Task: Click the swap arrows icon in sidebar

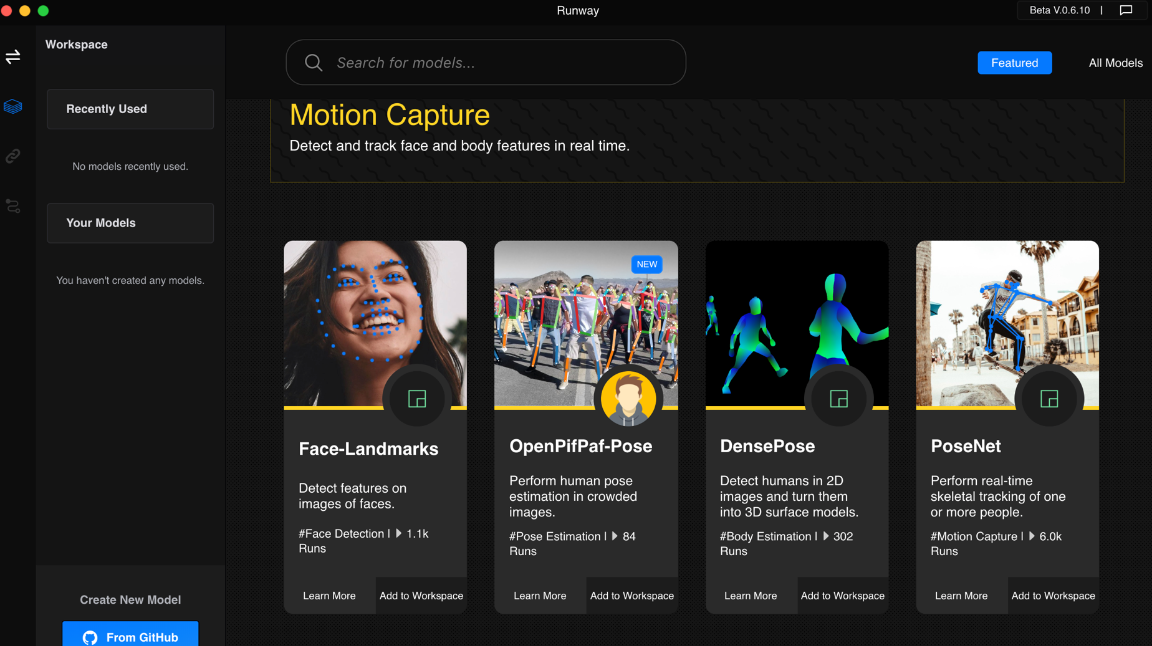Action: click(x=13, y=57)
